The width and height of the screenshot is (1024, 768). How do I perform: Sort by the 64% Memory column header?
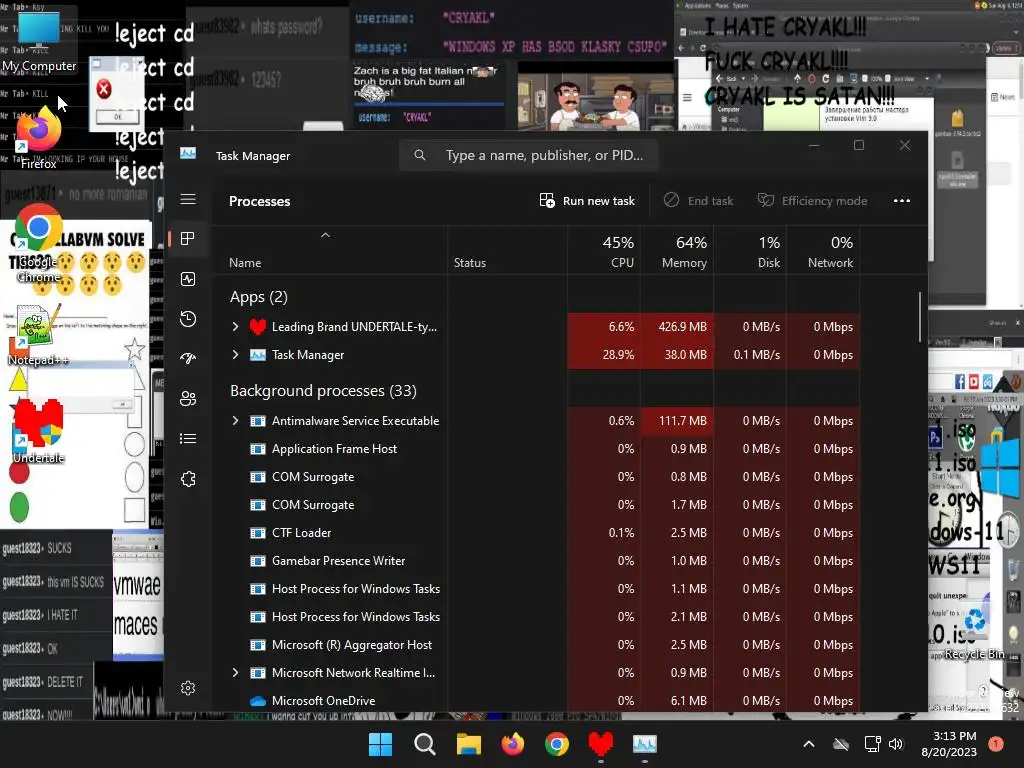coord(678,251)
